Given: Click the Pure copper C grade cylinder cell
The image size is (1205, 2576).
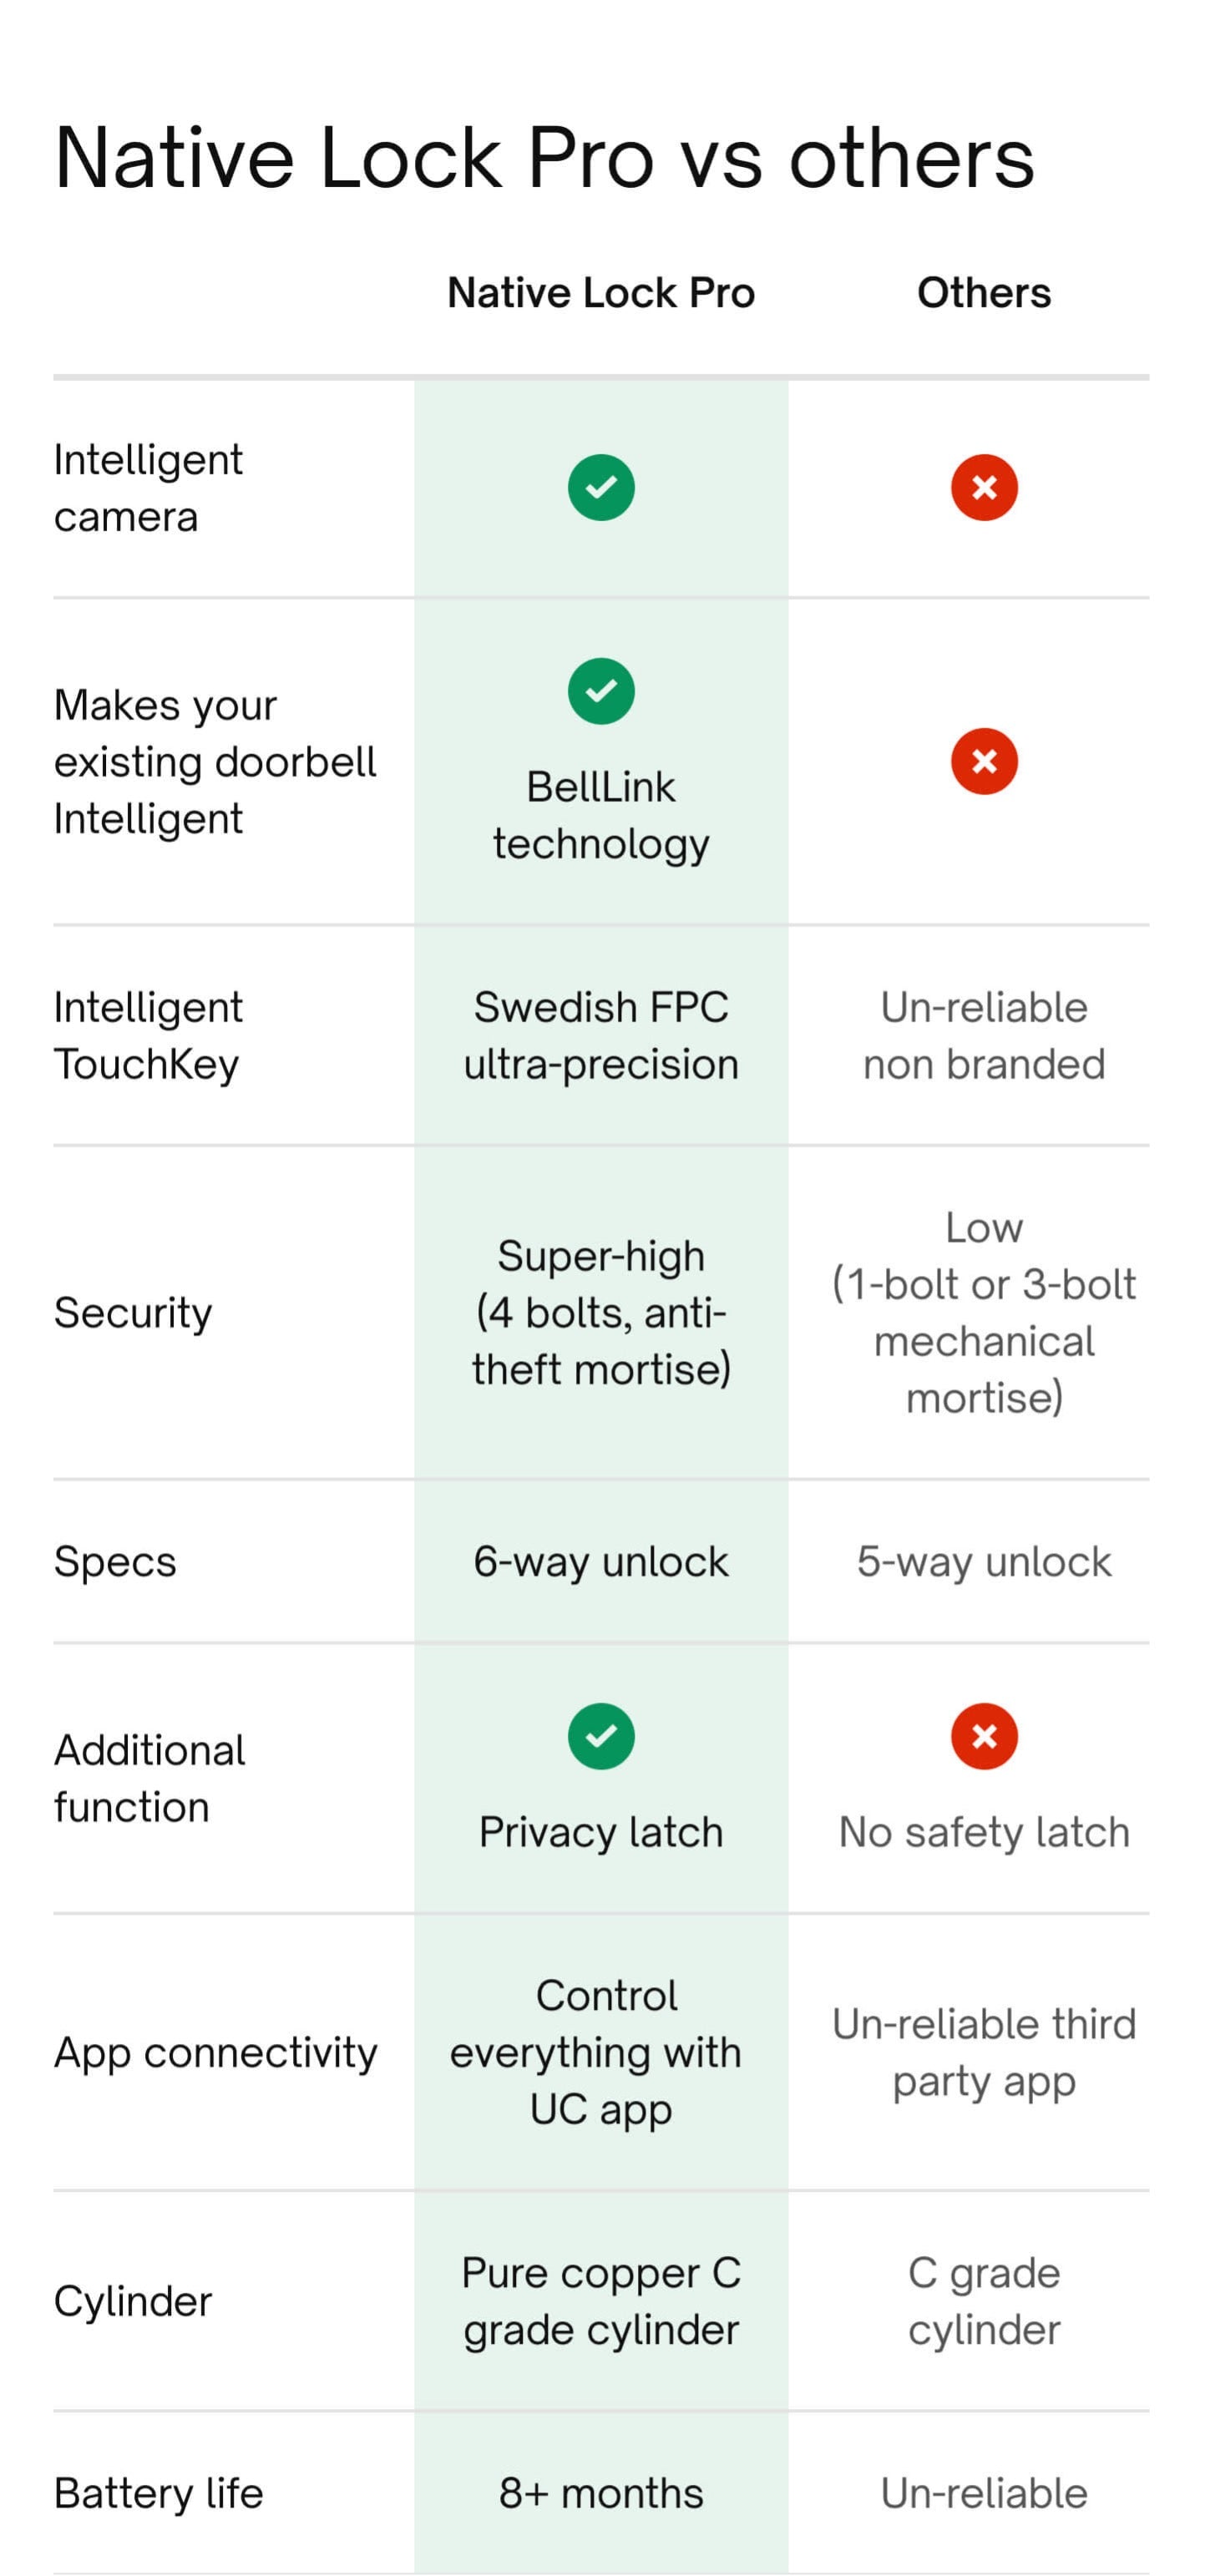Looking at the screenshot, I should [x=601, y=2301].
